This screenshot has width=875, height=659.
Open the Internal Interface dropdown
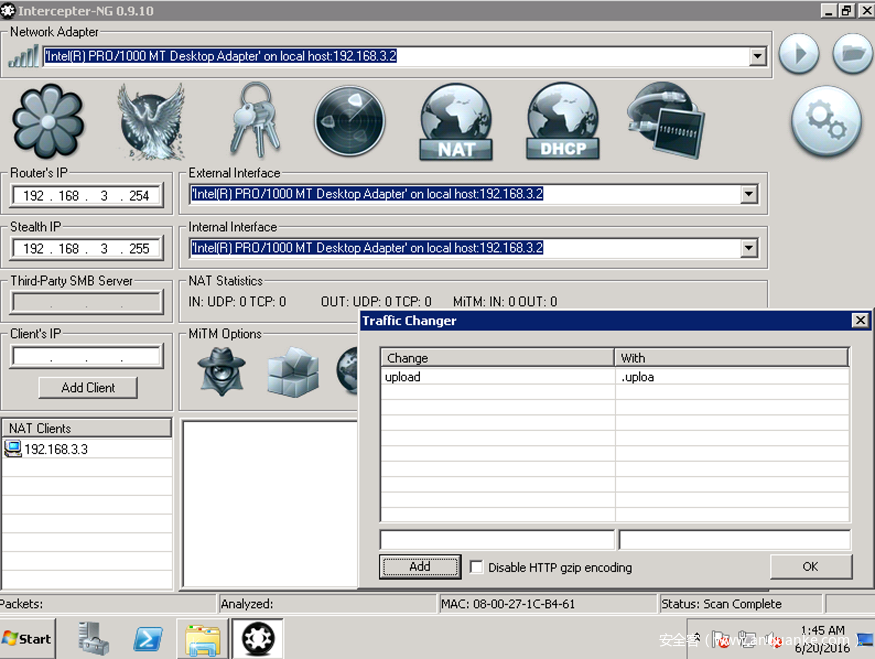pos(749,248)
